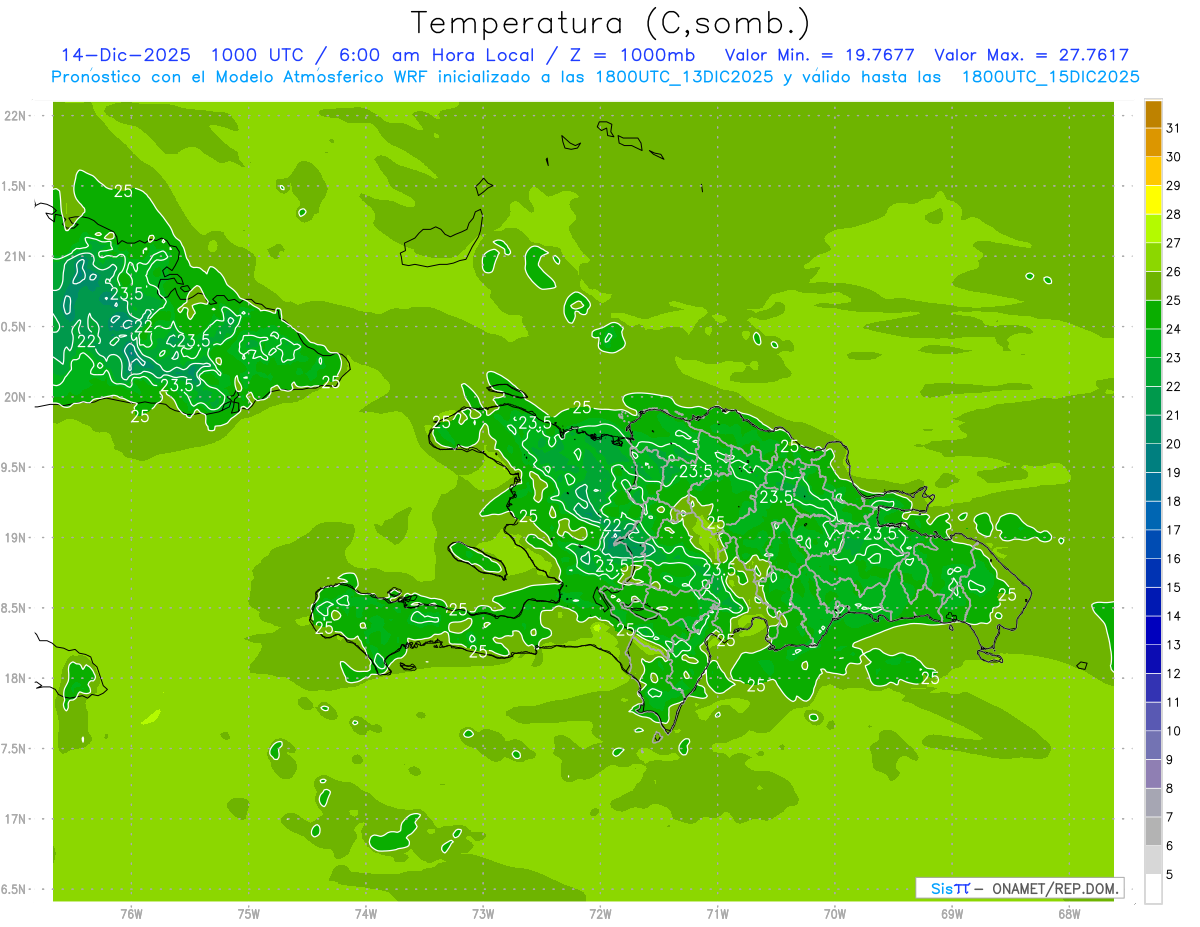Click the '22N' latitude axis label
The image size is (1200, 927).
point(15,116)
